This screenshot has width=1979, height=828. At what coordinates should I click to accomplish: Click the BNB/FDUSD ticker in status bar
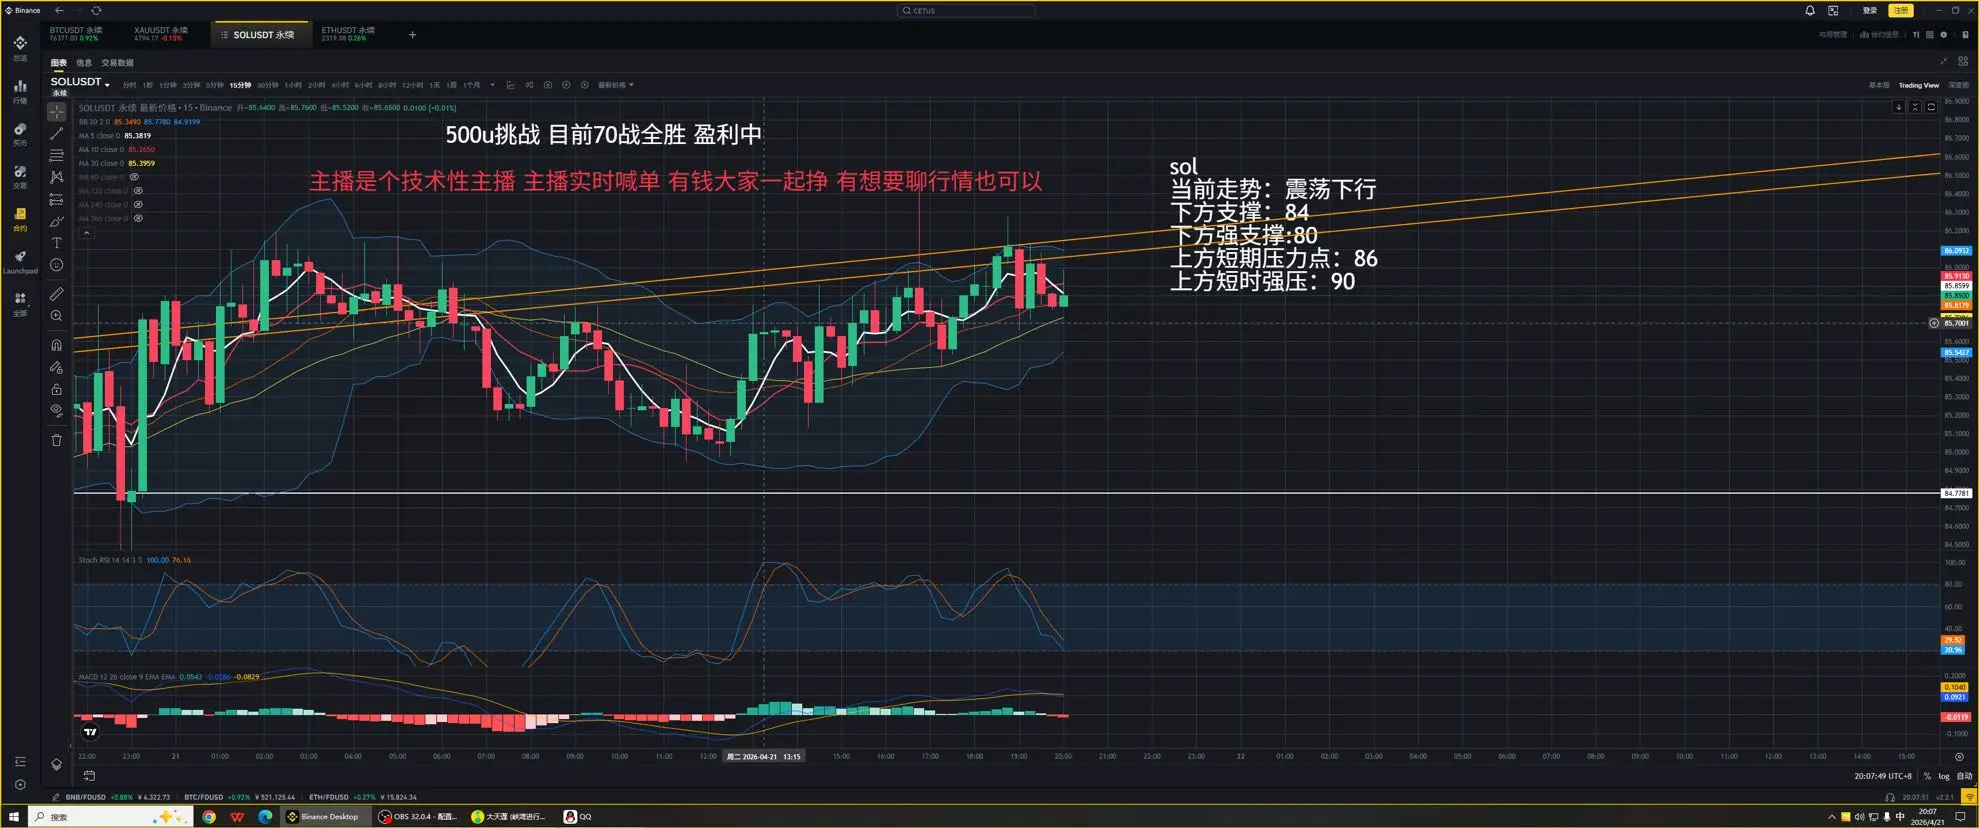coord(118,797)
